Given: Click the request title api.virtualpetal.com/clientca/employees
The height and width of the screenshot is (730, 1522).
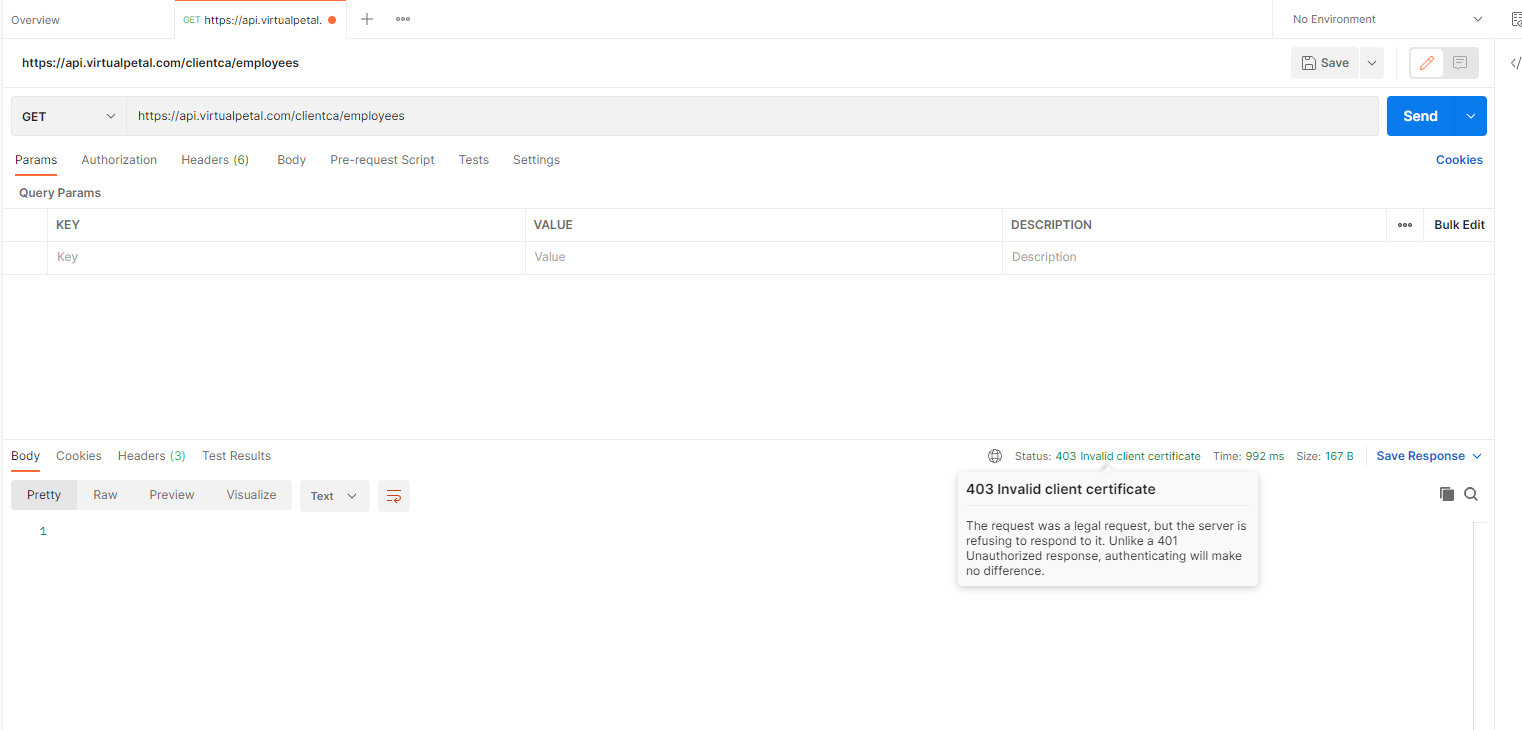Looking at the screenshot, I should pyautogui.click(x=160, y=63).
